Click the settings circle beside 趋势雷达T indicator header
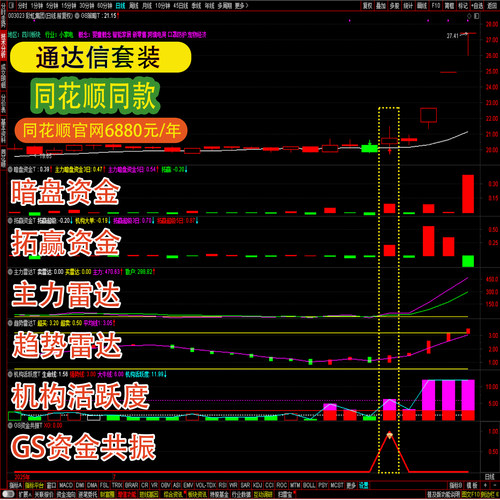This screenshot has height=500, width=500. [x=10, y=323]
